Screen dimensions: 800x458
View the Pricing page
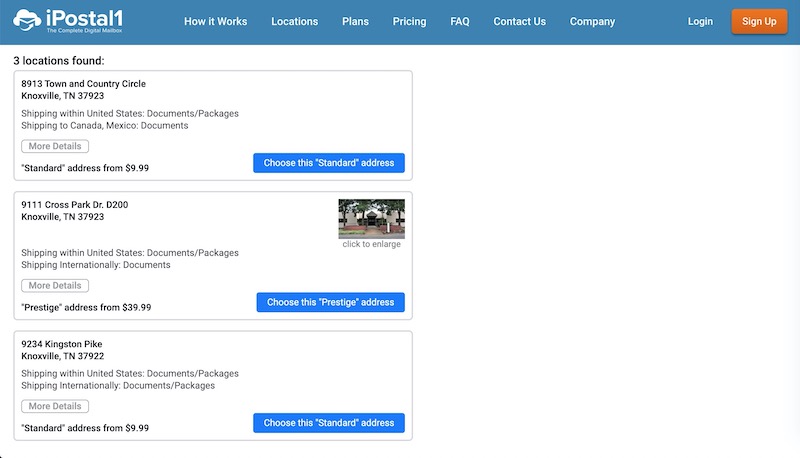[x=409, y=21]
